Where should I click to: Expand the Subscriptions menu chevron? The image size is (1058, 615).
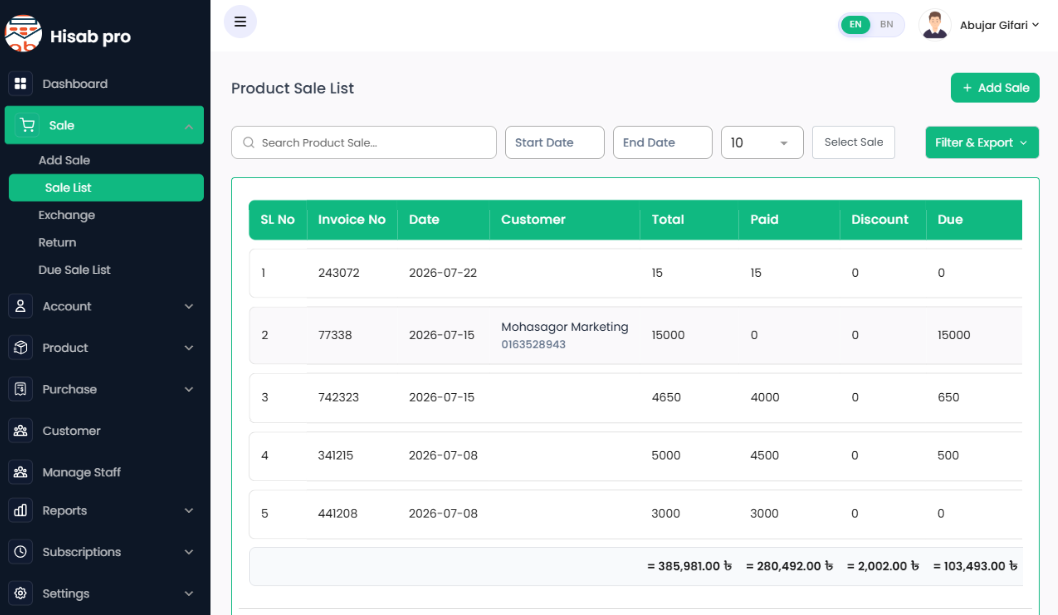click(x=189, y=552)
